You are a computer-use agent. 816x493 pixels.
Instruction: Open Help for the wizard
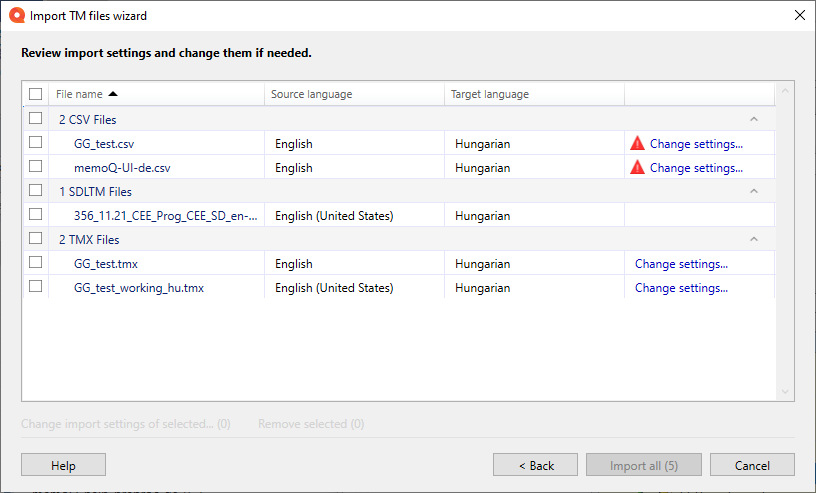click(63, 465)
